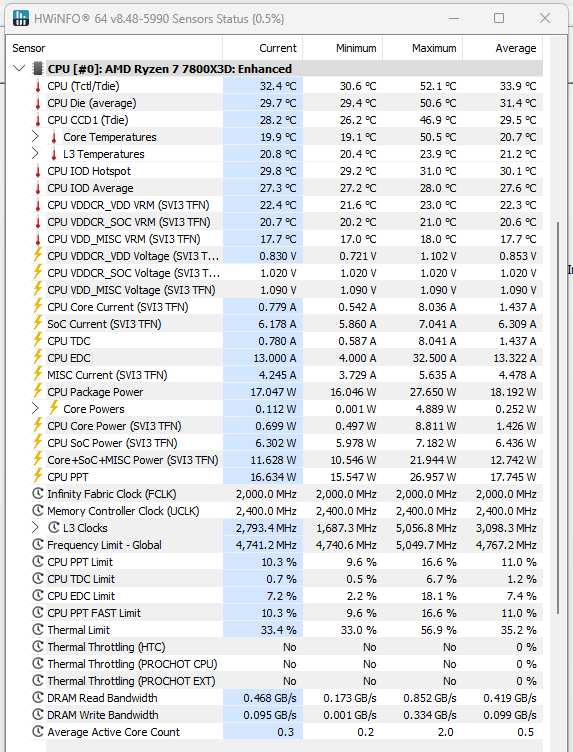Click the CPU chip icon next to Ryzen 7 7800X3D
Screen dimensions: 573x752
point(37,69)
